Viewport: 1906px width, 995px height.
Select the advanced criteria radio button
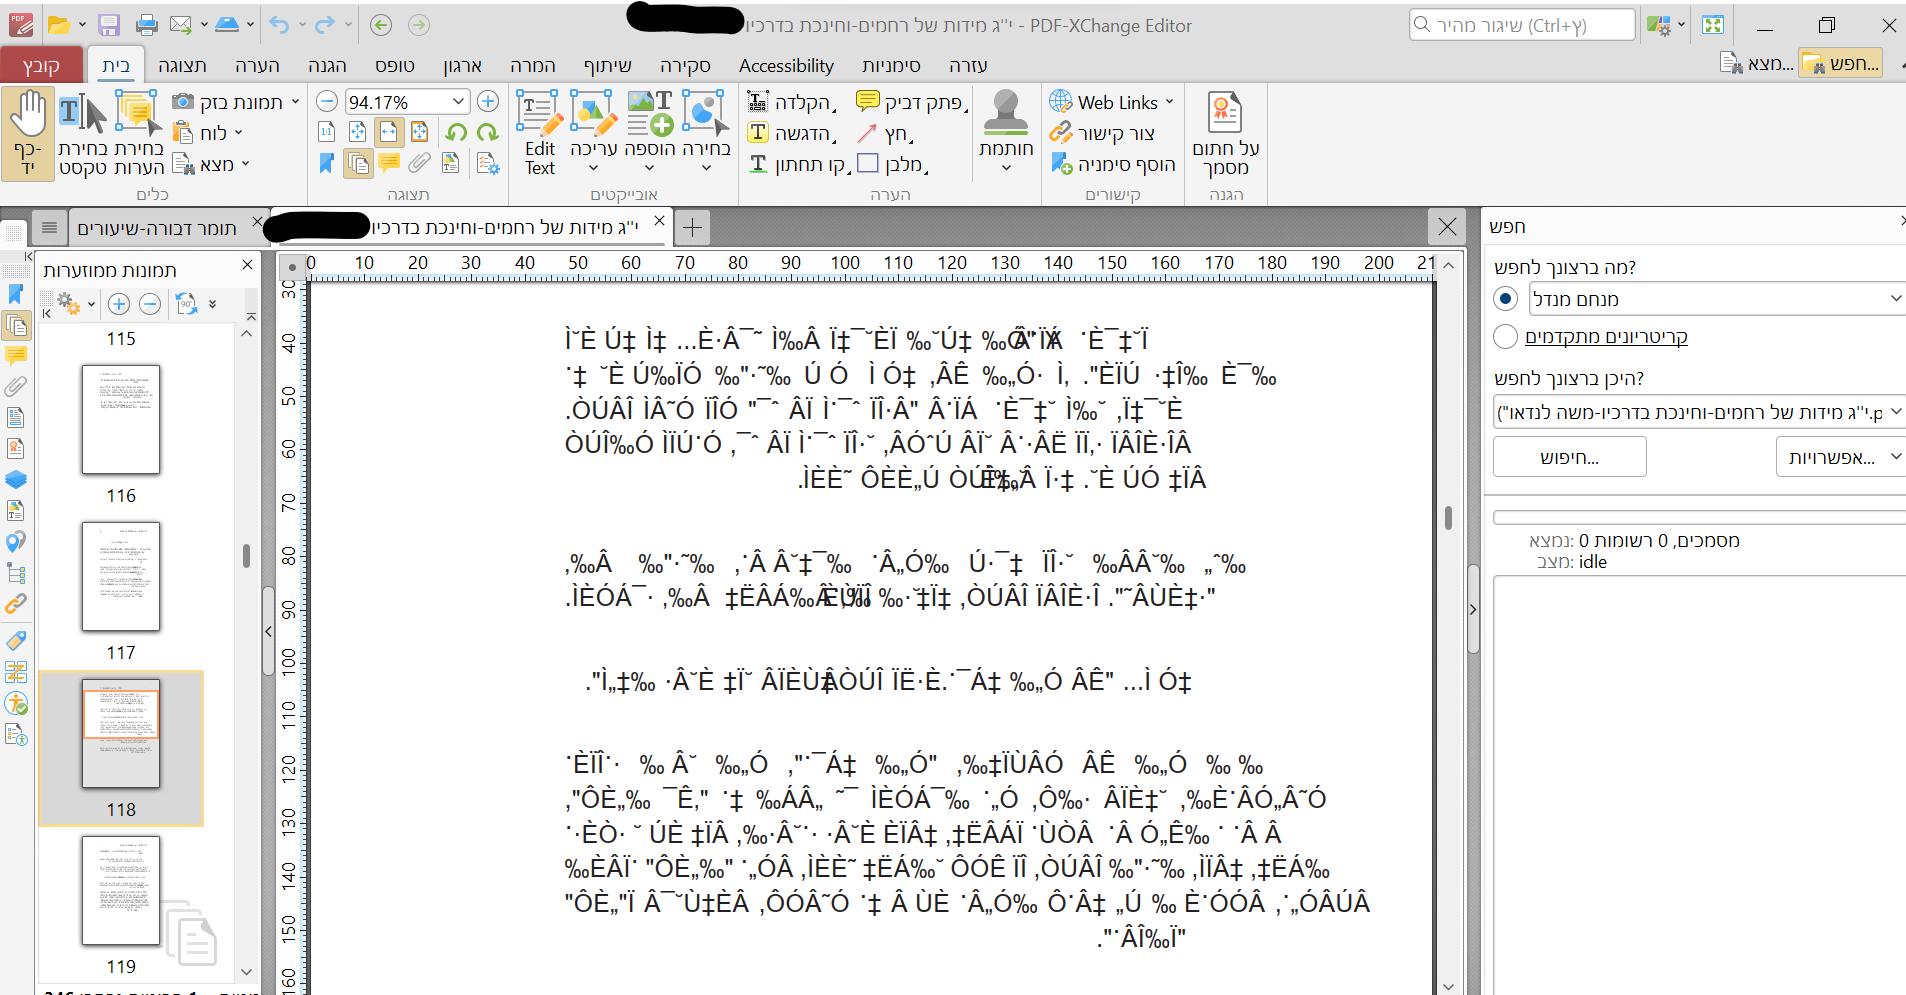(x=1505, y=336)
